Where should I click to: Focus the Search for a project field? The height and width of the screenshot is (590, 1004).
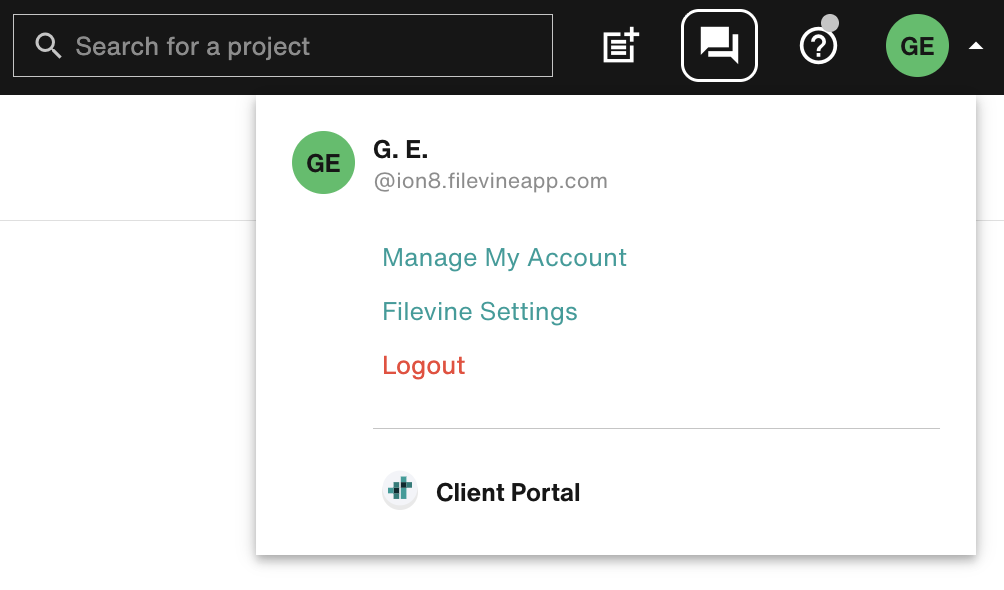pyautogui.click(x=300, y=46)
